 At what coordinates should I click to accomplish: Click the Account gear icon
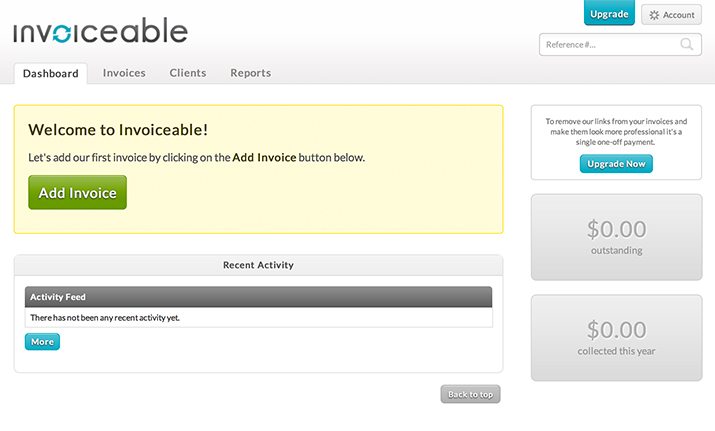coord(654,15)
